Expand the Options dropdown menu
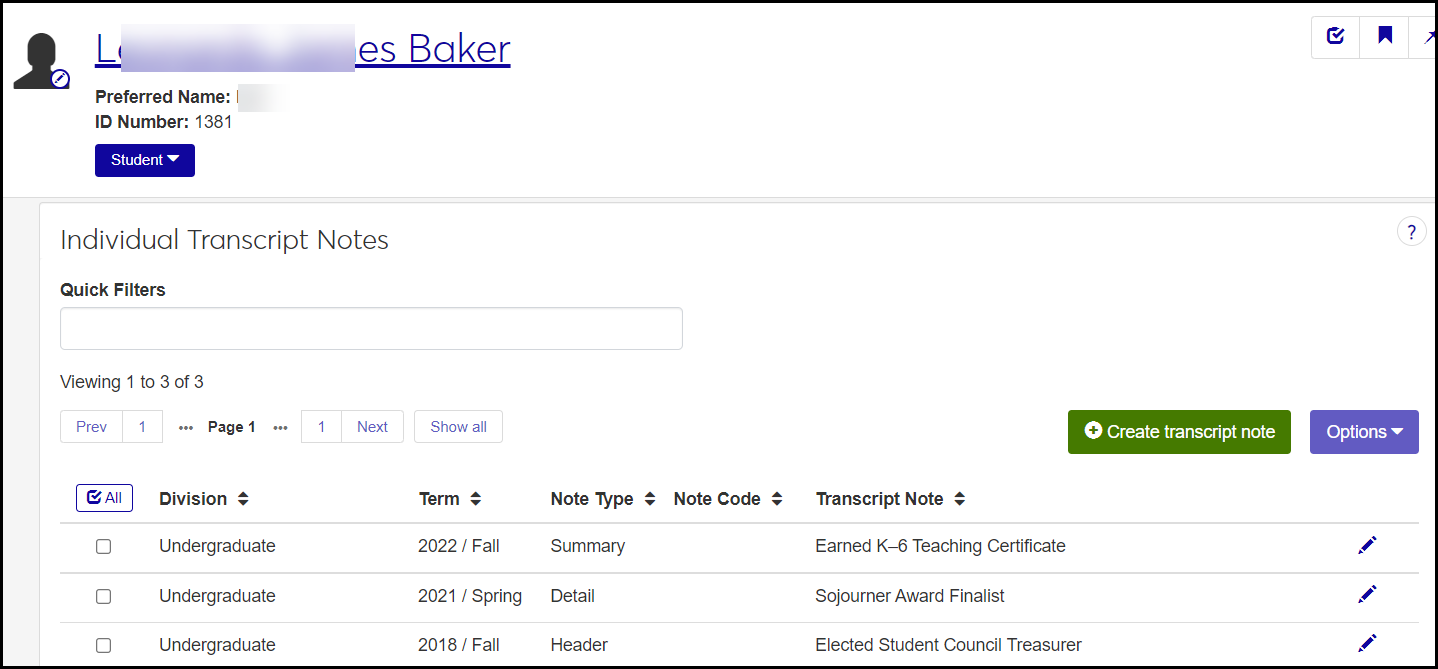Image resolution: width=1438 pixels, height=669 pixels. pos(1363,432)
